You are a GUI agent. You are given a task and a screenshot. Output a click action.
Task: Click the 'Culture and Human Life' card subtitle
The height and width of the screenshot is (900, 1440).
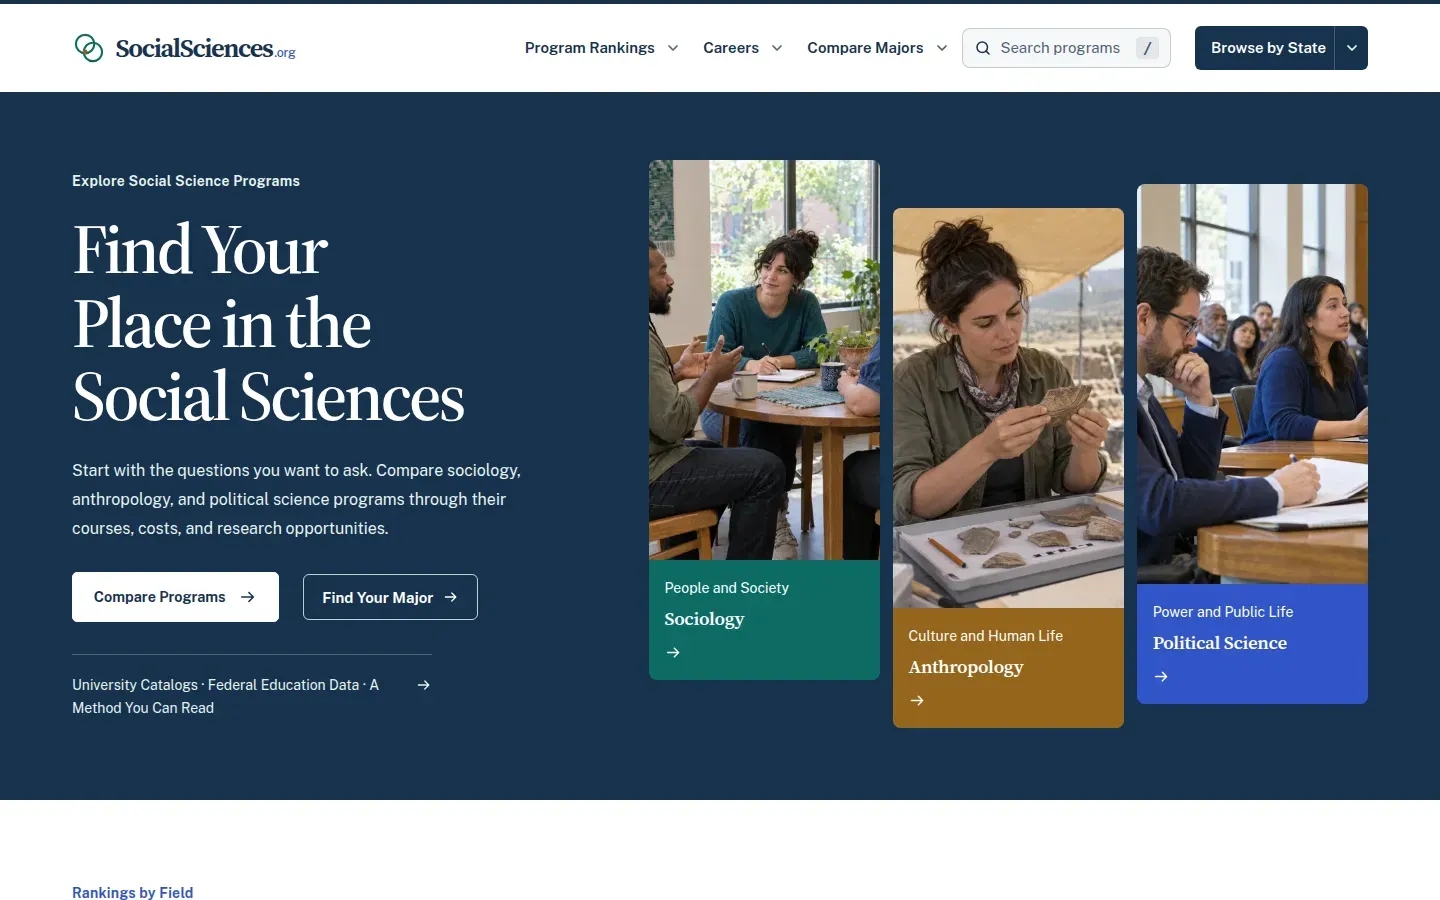(x=986, y=636)
